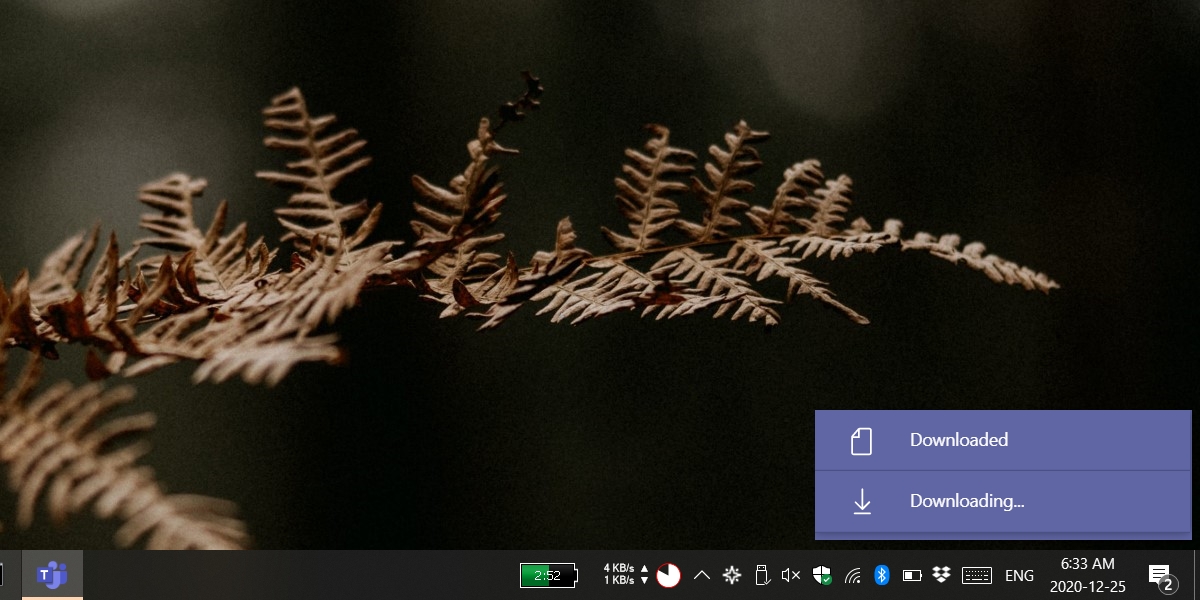The image size is (1200, 600).
Task: Unmute the volume speaker icon
Action: pyautogui.click(x=791, y=575)
